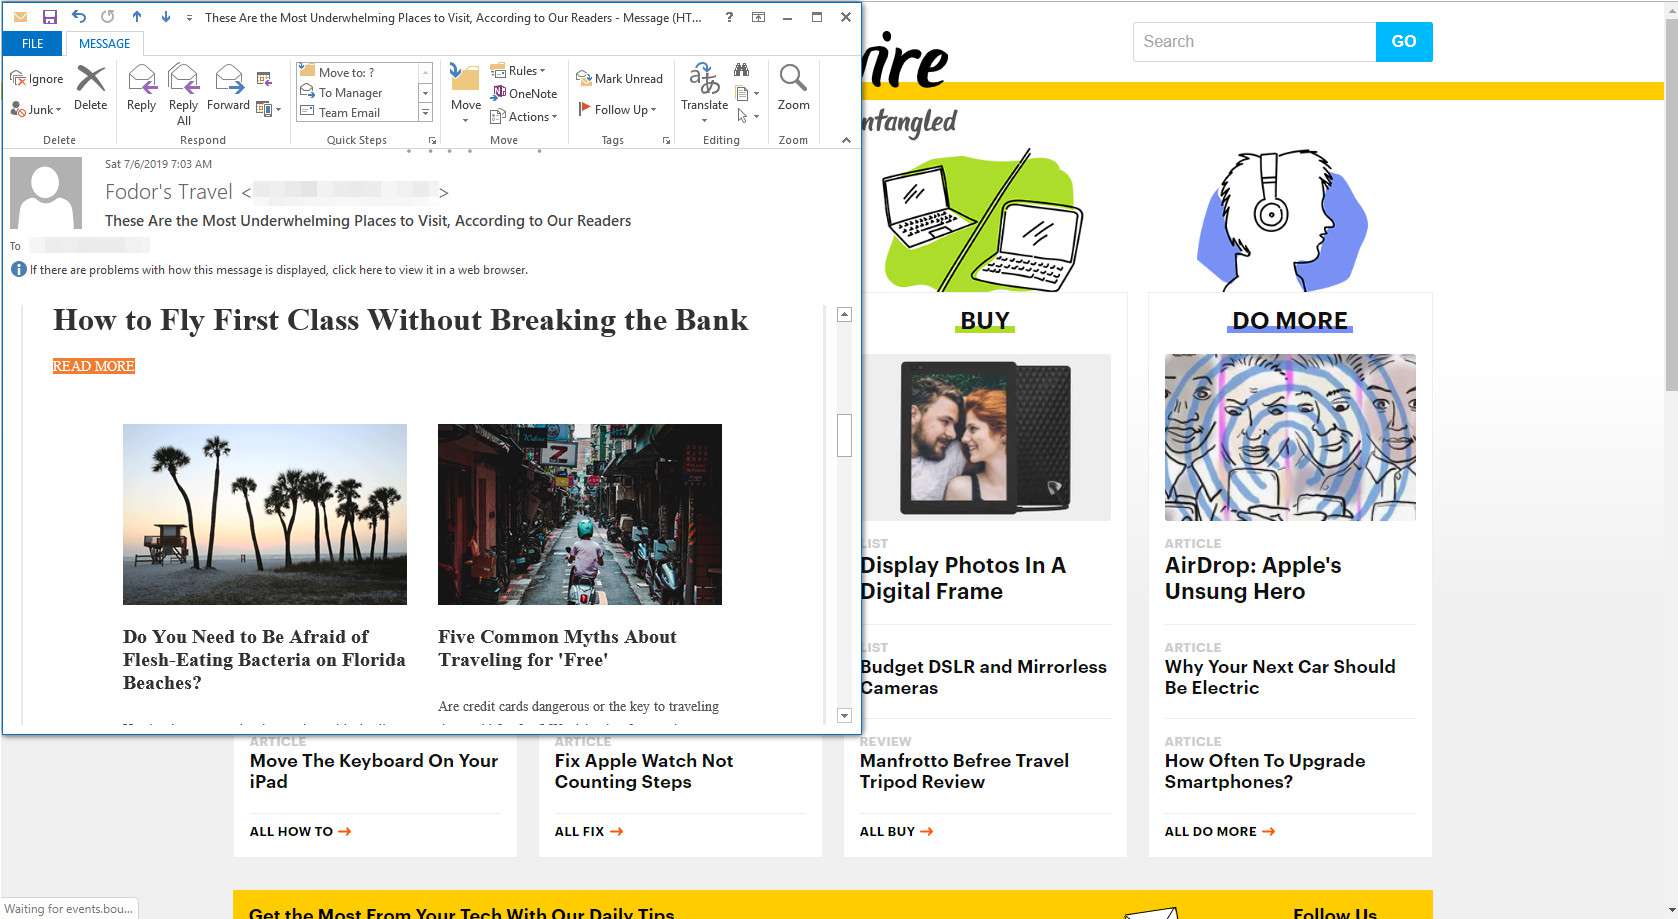Choose the To Manager quick step
The height and width of the screenshot is (919, 1678).
coord(356,92)
